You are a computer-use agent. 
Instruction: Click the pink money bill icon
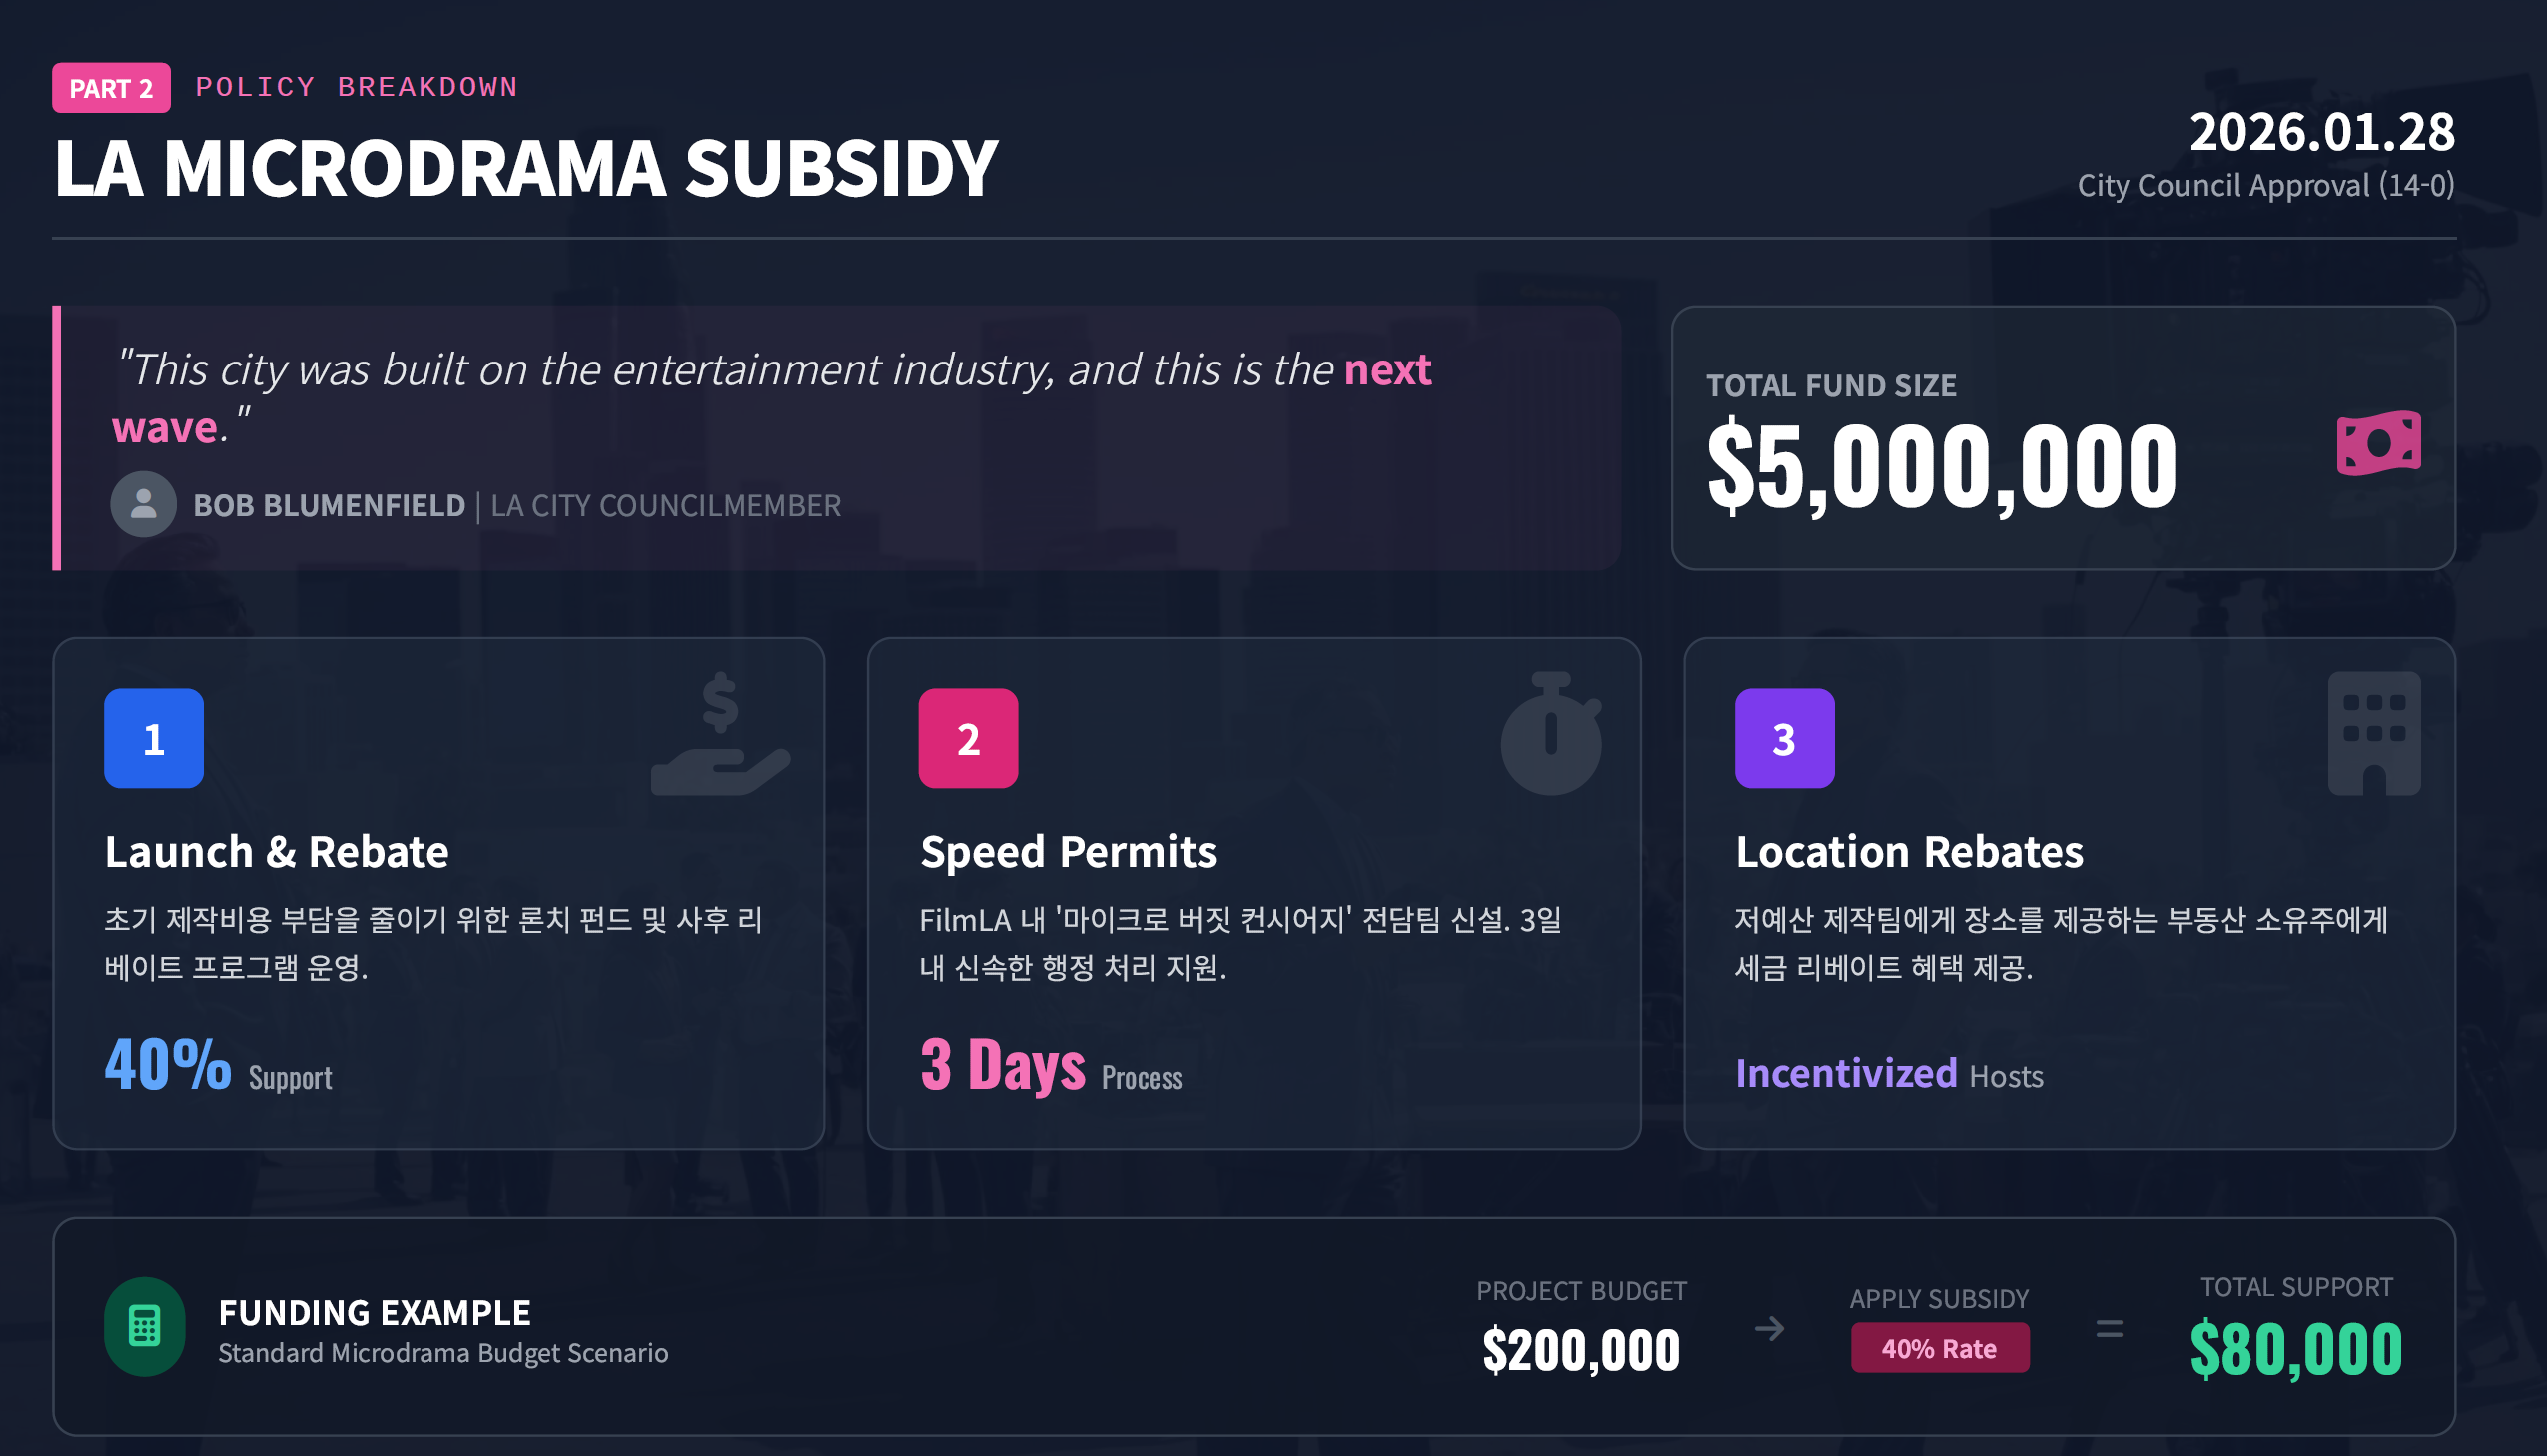coord(2378,442)
